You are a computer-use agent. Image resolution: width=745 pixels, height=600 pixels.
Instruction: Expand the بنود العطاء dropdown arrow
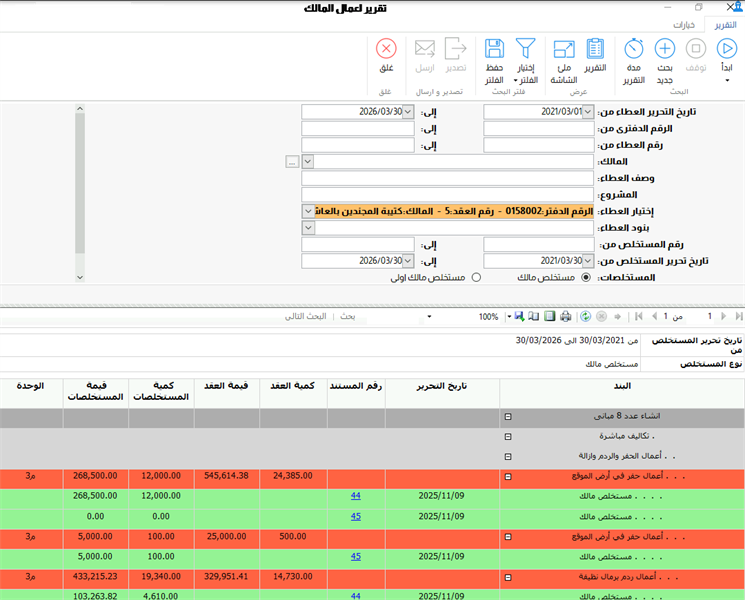[x=308, y=228]
